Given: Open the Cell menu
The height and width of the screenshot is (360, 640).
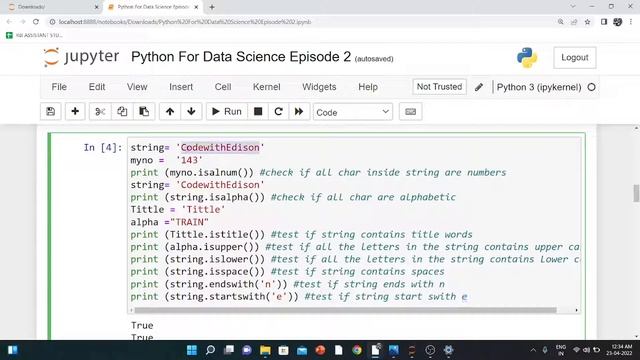Looking at the screenshot, I should [223, 87].
